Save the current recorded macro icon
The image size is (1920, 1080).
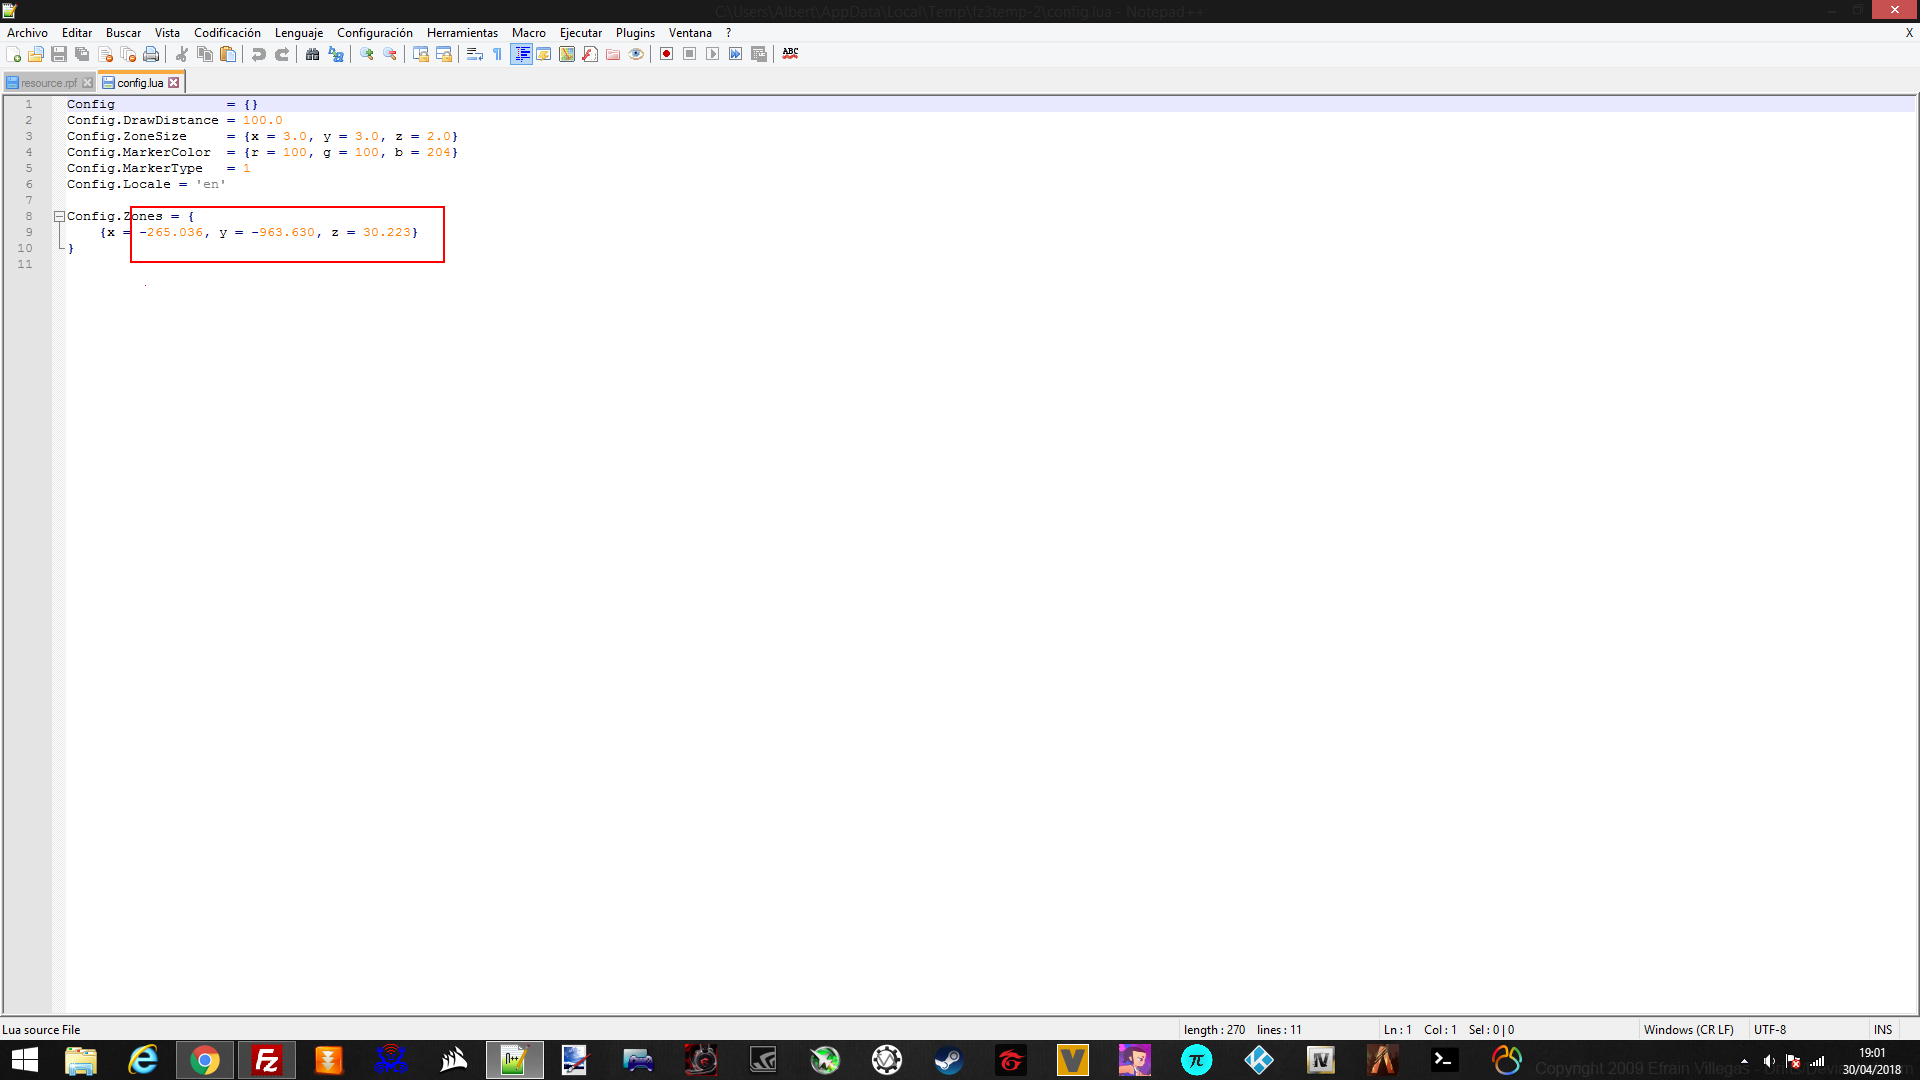click(x=759, y=54)
